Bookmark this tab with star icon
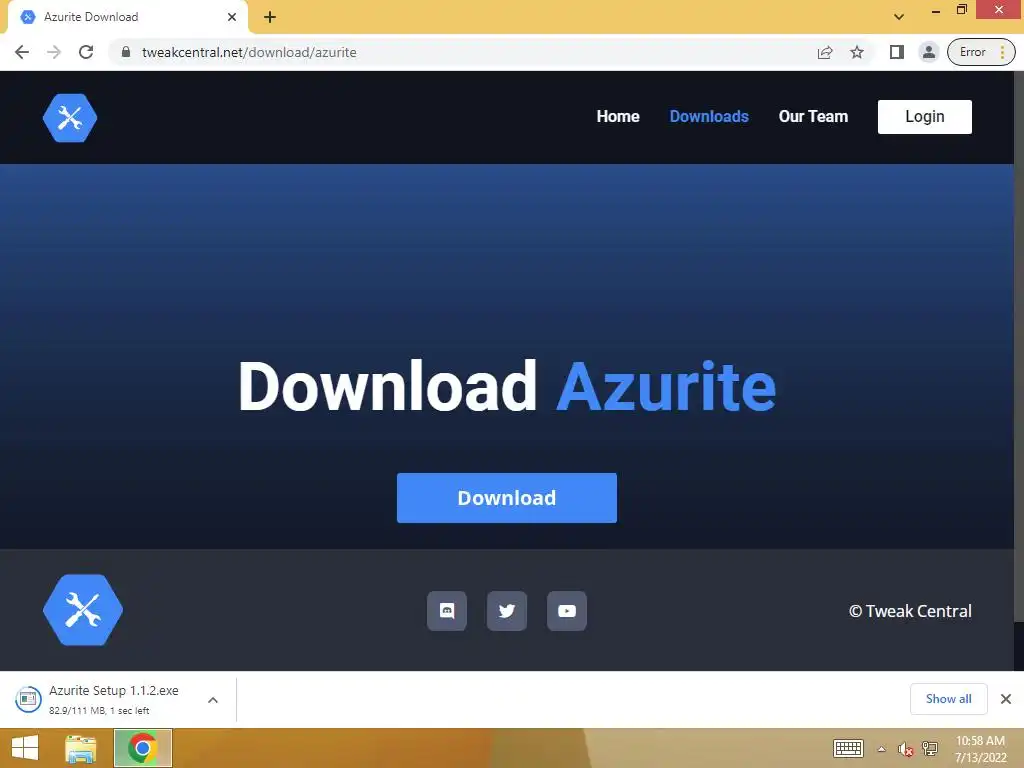 pyautogui.click(x=857, y=52)
